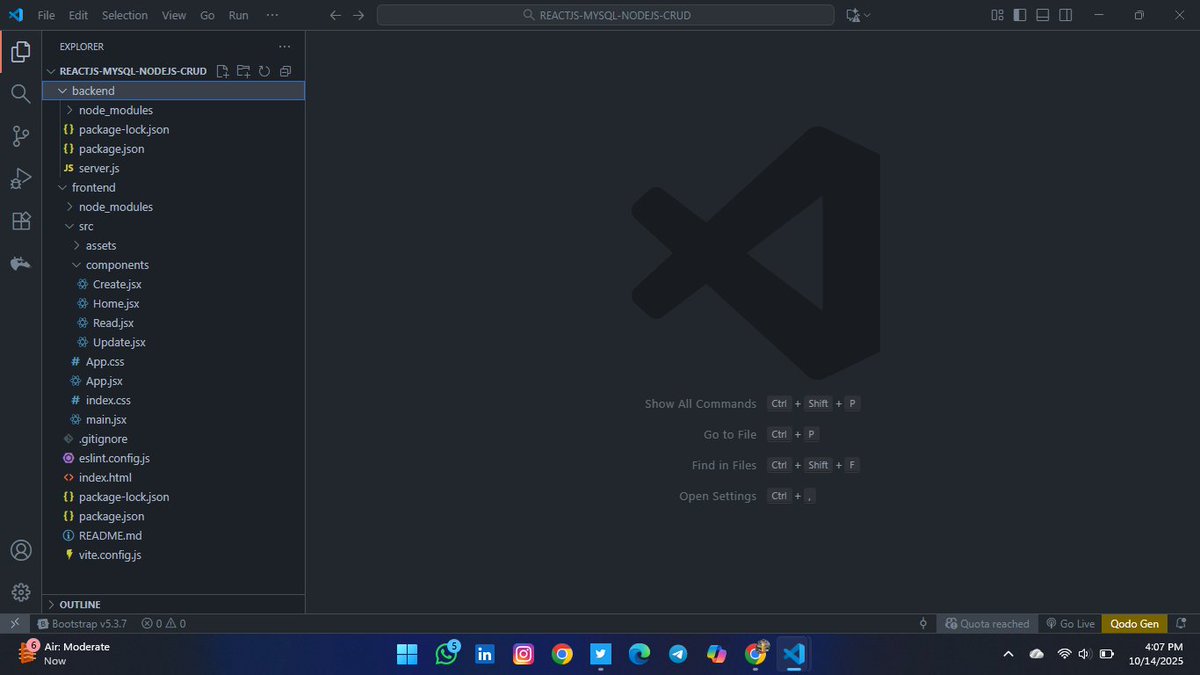Open the additional menus ellipsis in the menu bar
The width and height of the screenshot is (1200, 675).
click(x=272, y=15)
